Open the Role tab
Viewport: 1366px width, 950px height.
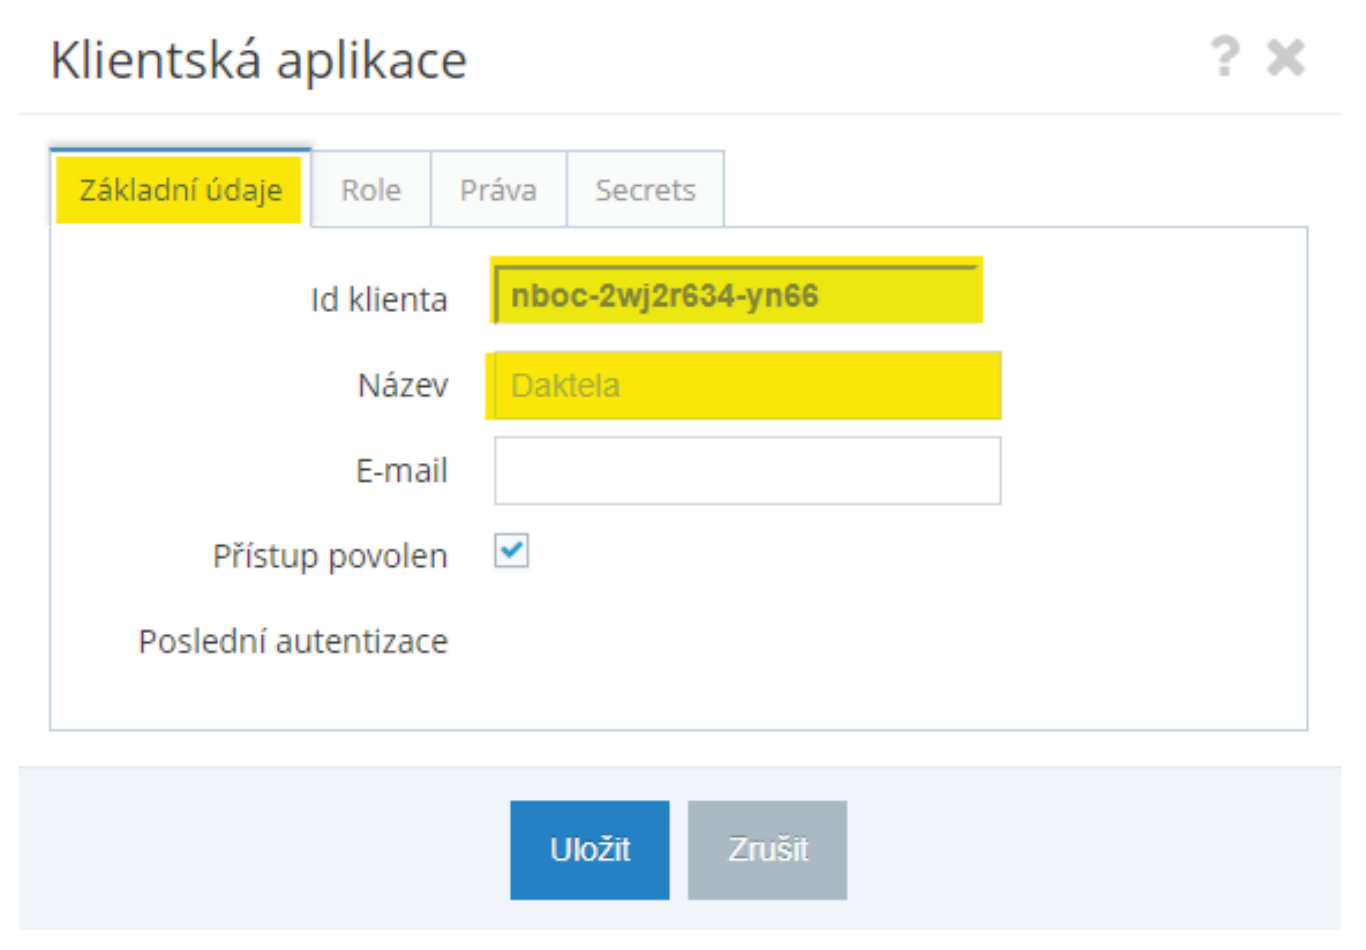[x=371, y=190]
